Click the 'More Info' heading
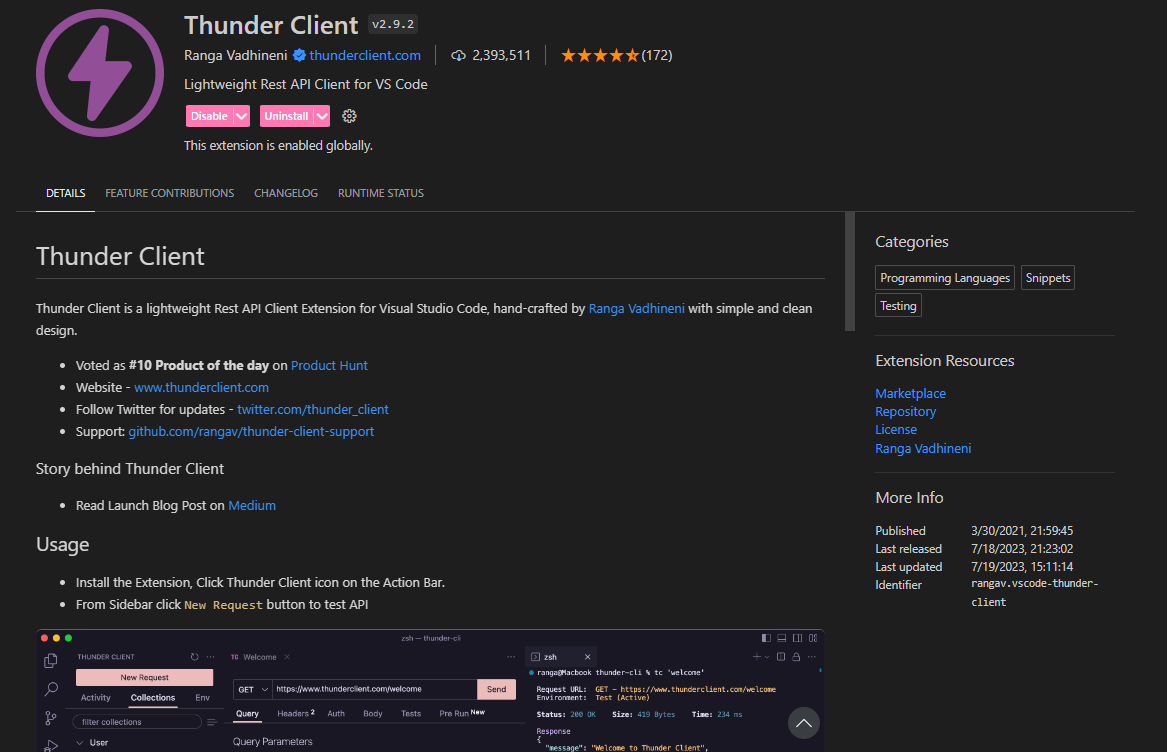The image size is (1167, 752). [909, 497]
